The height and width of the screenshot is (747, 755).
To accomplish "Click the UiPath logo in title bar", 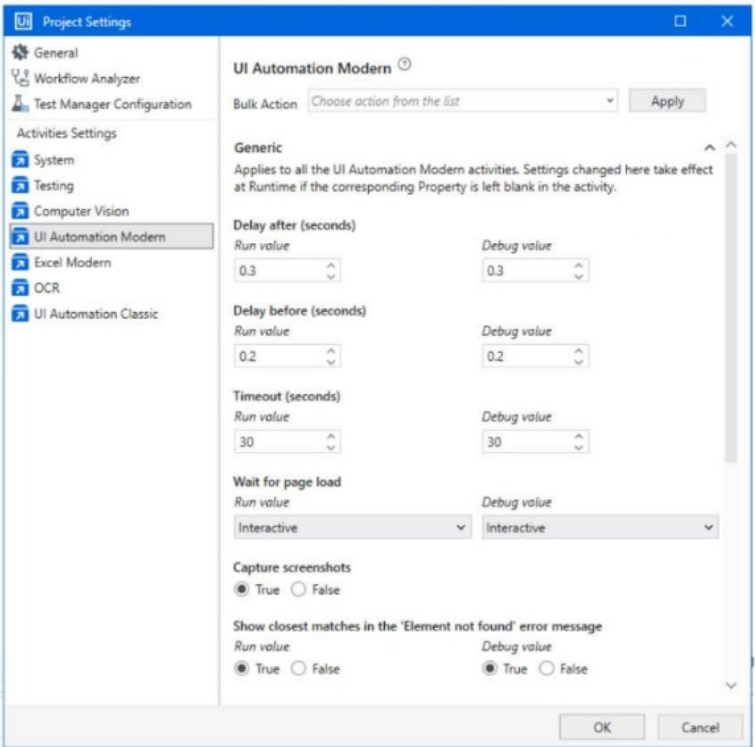I will click(23, 21).
